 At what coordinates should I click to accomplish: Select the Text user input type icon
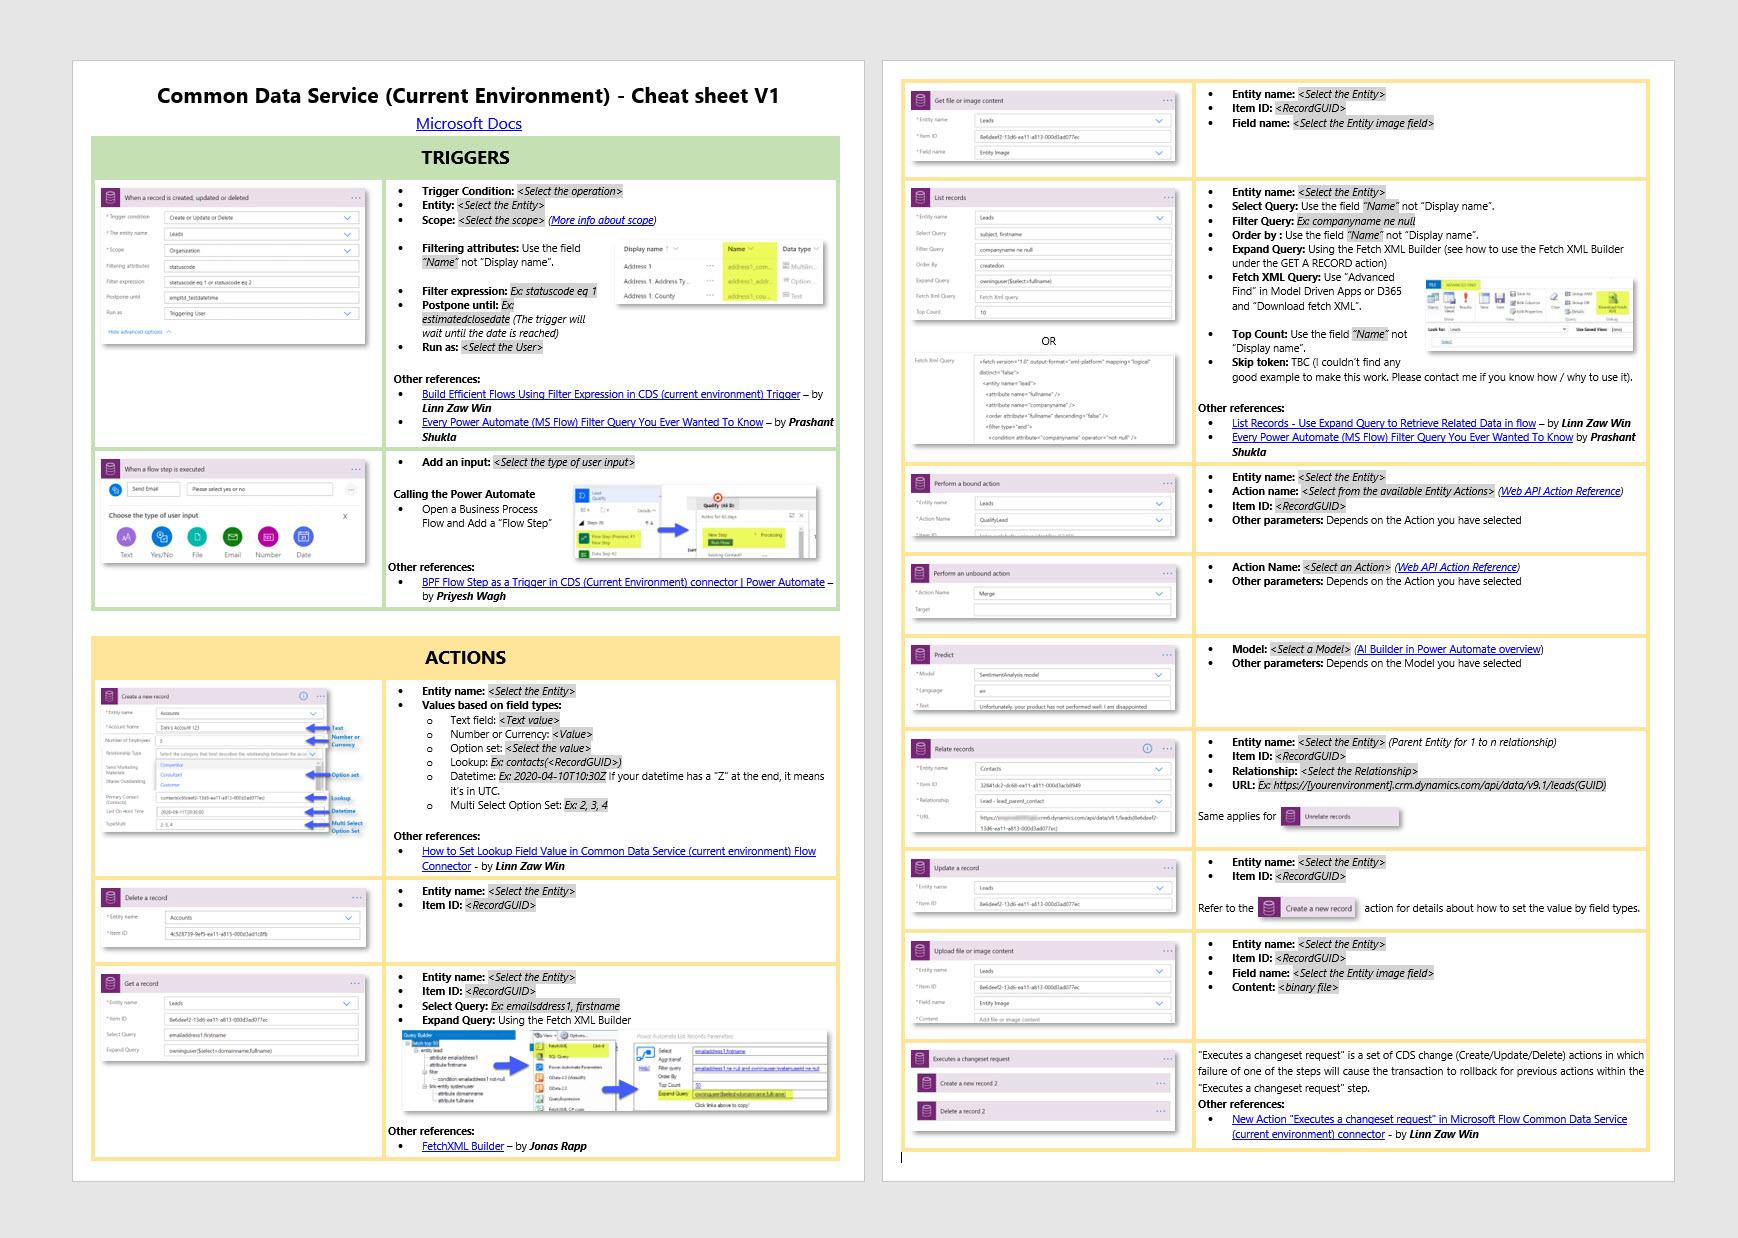126,537
